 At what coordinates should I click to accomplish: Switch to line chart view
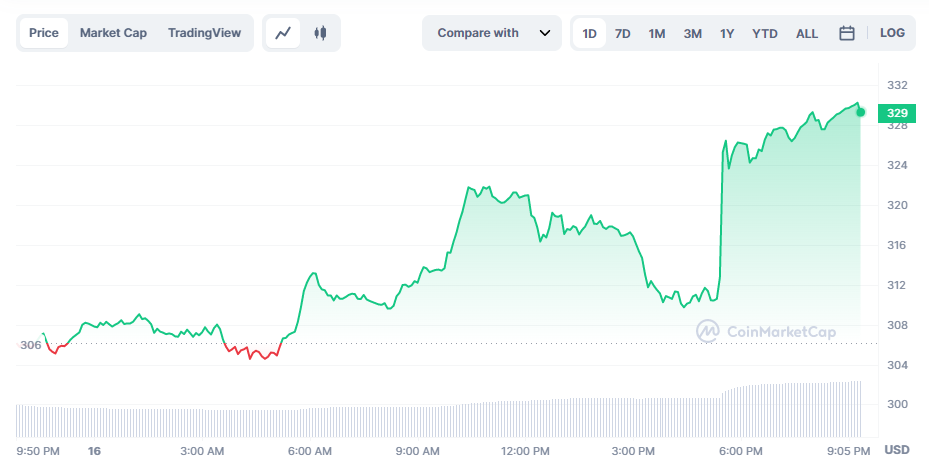[284, 33]
